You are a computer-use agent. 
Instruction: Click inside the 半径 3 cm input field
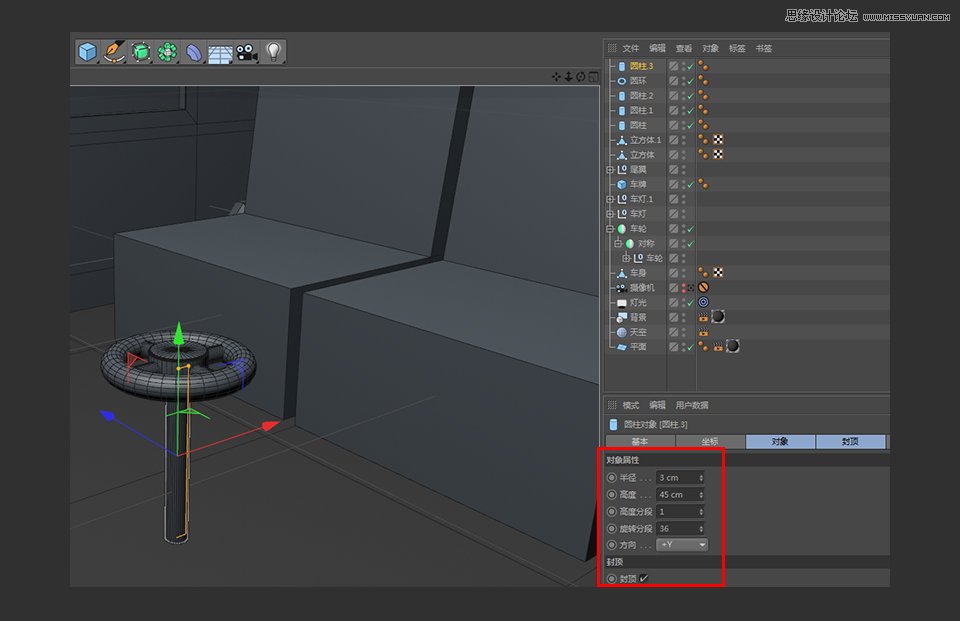click(x=675, y=477)
